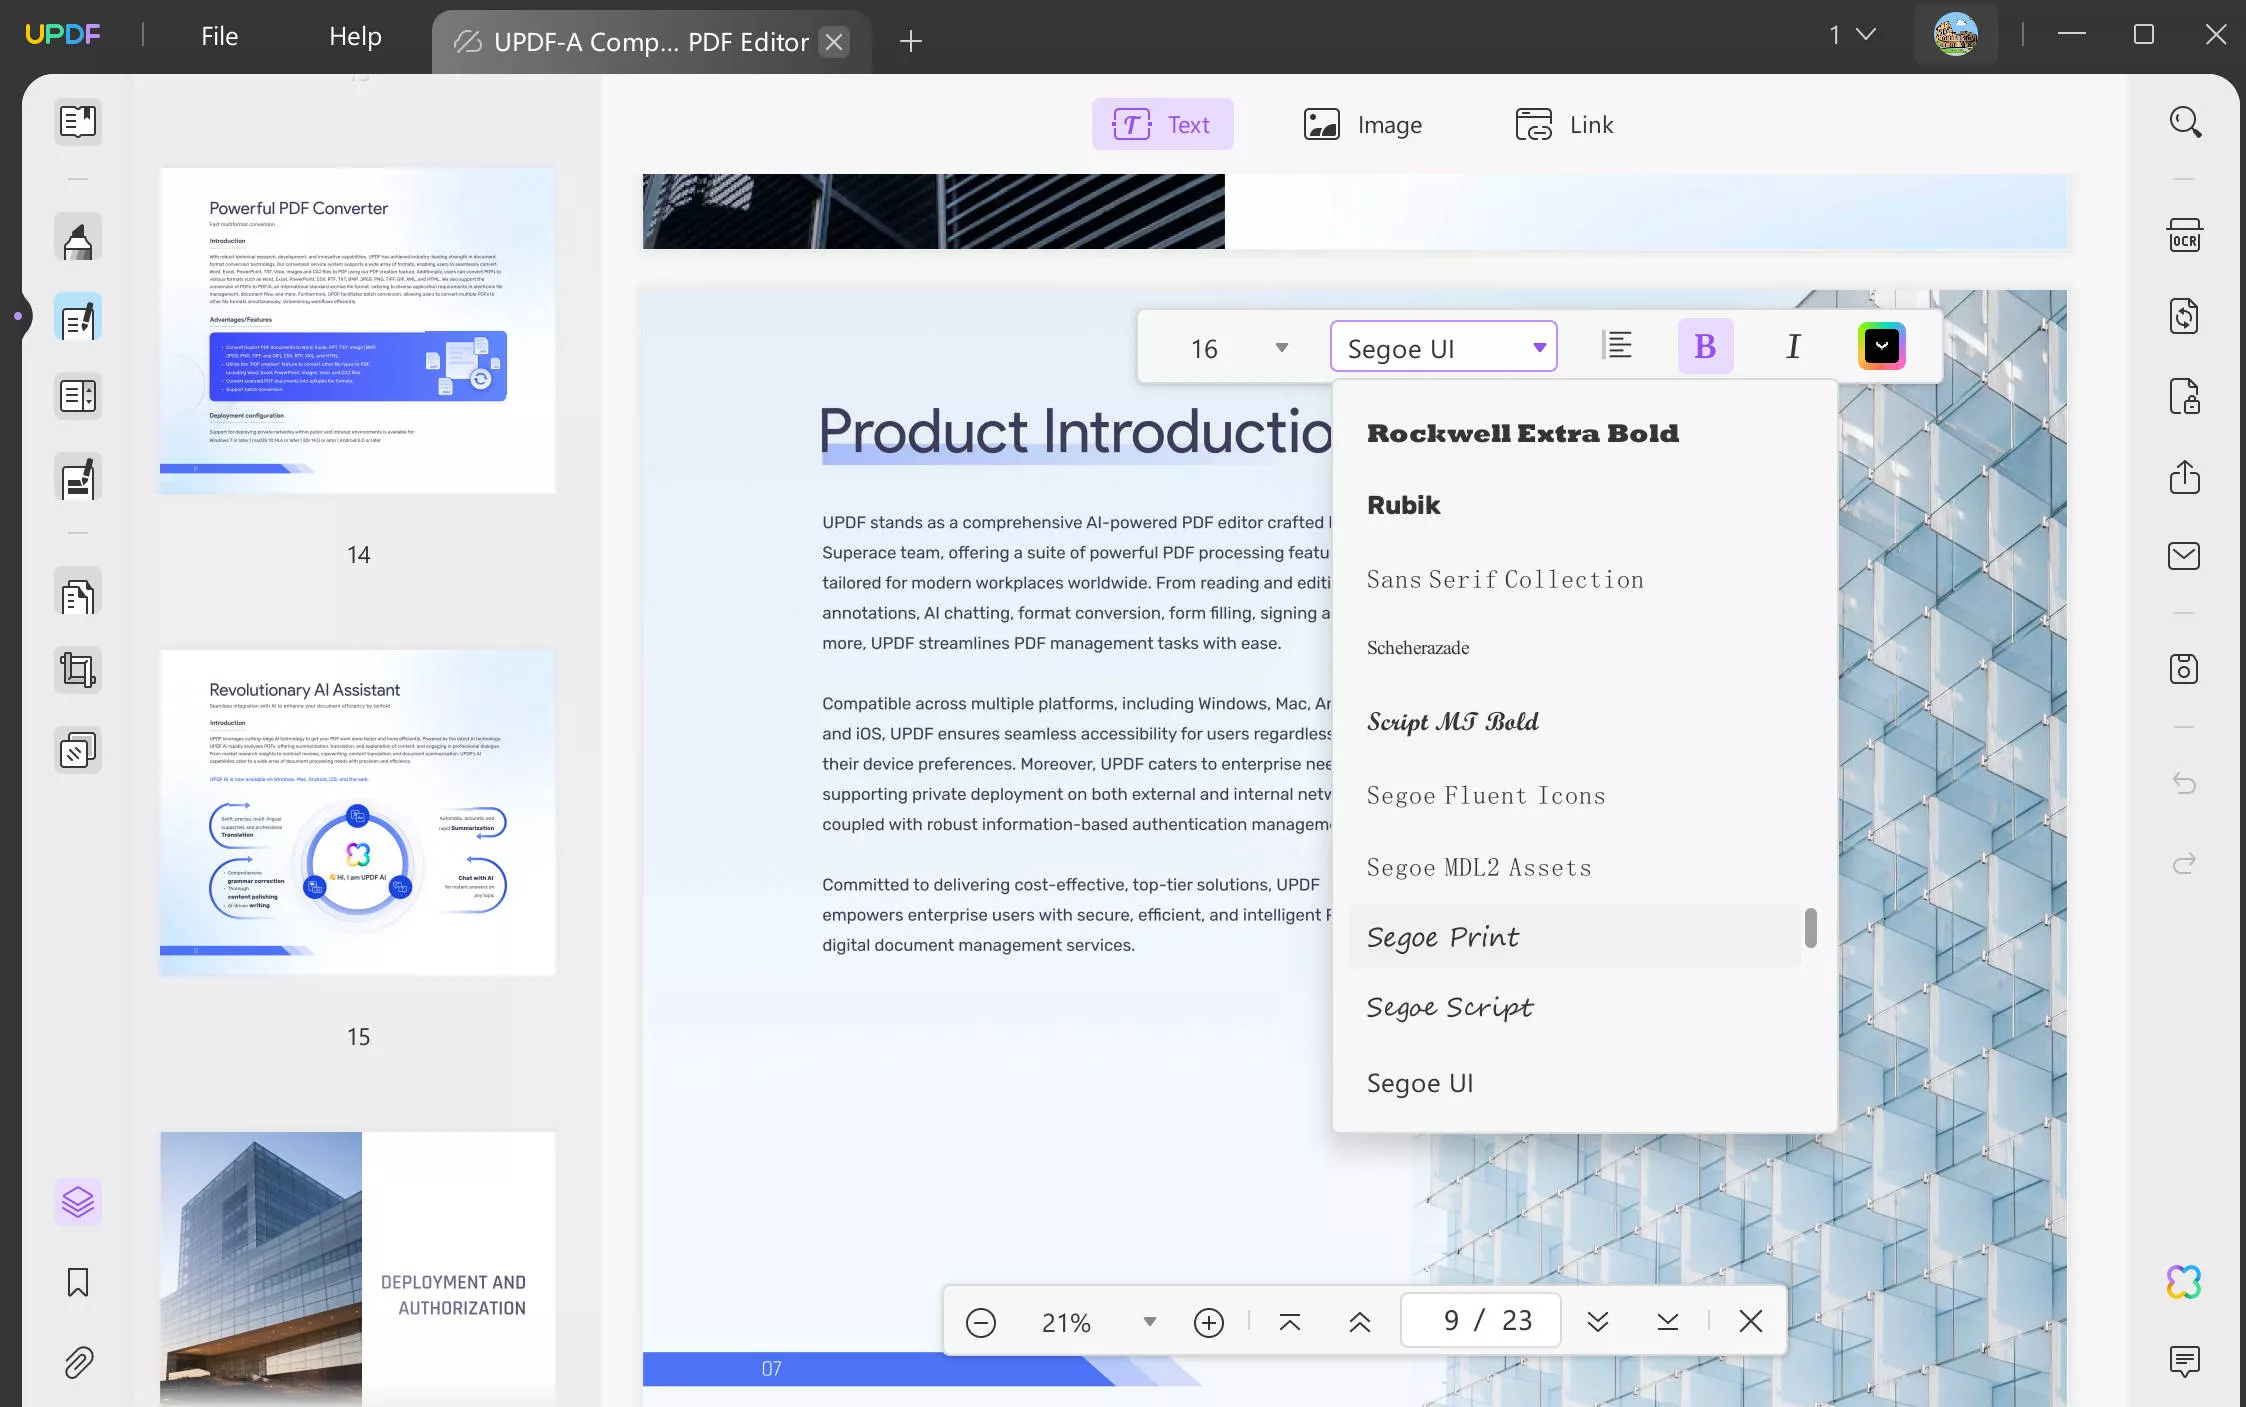The image size is (2246, 1407).
Task: Go to the previous page
Action: coord(1359,1322)
